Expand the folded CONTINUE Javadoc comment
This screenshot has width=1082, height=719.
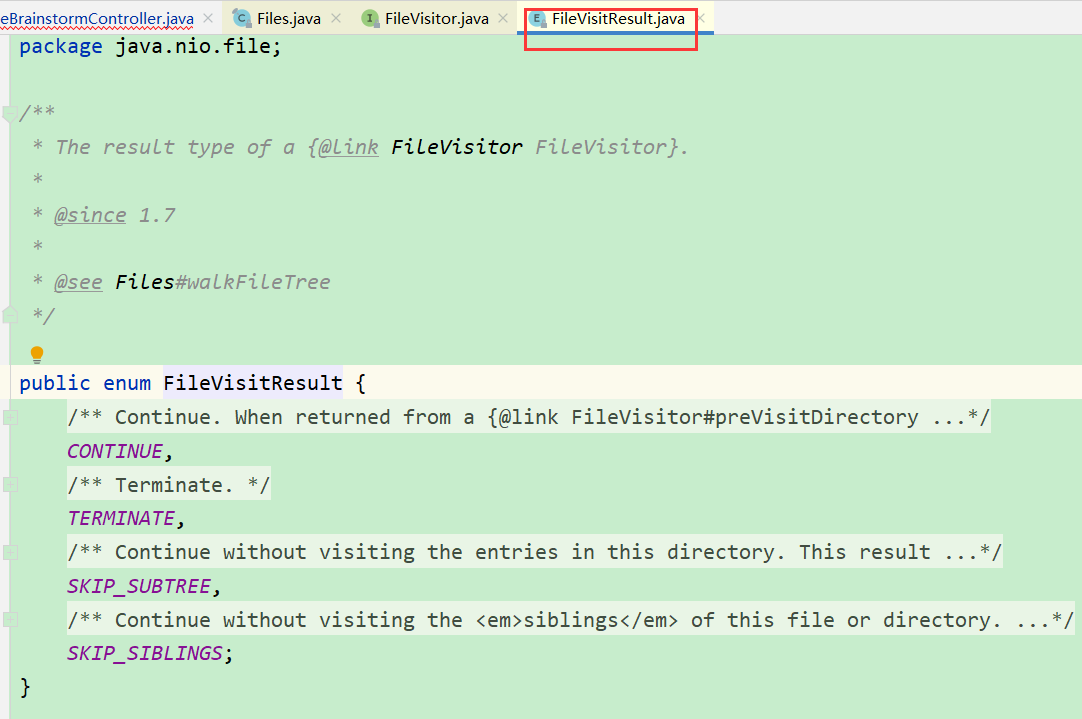pyautogui.click(x=10, y=417)
